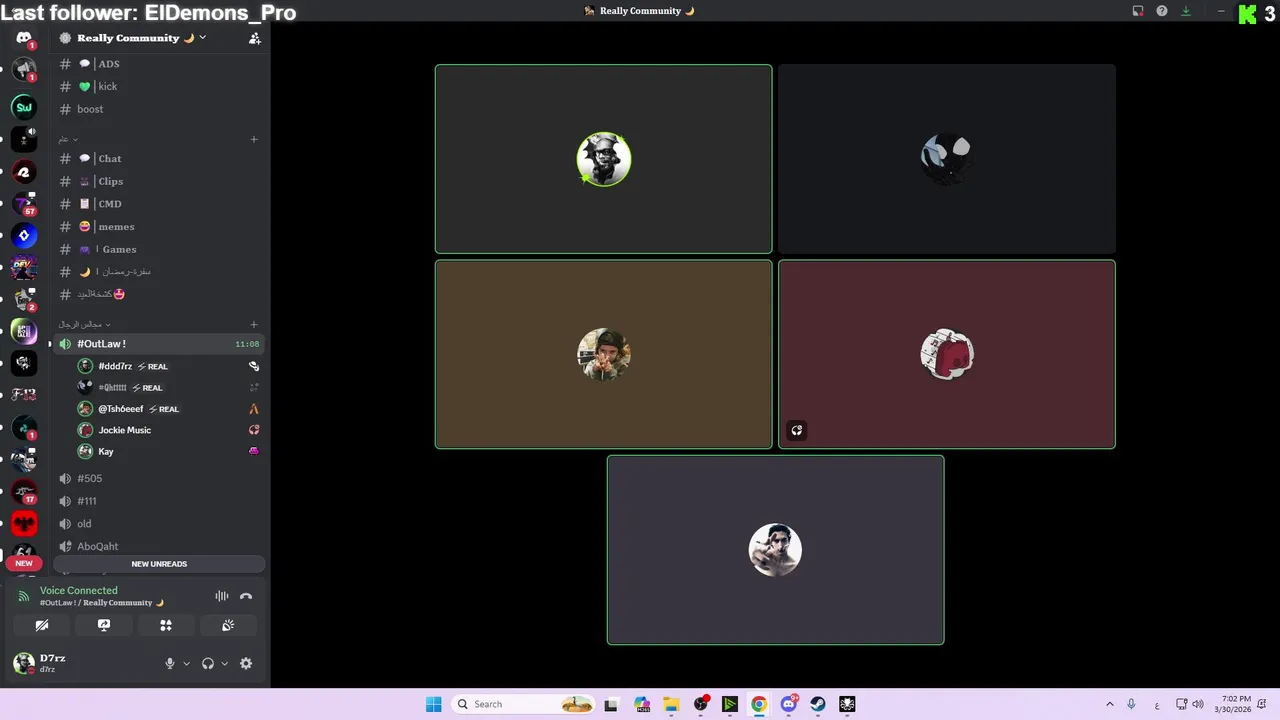Start an activity from voice panel
The width and height of the screenshot is (1280, 720).
pos(166,625)
